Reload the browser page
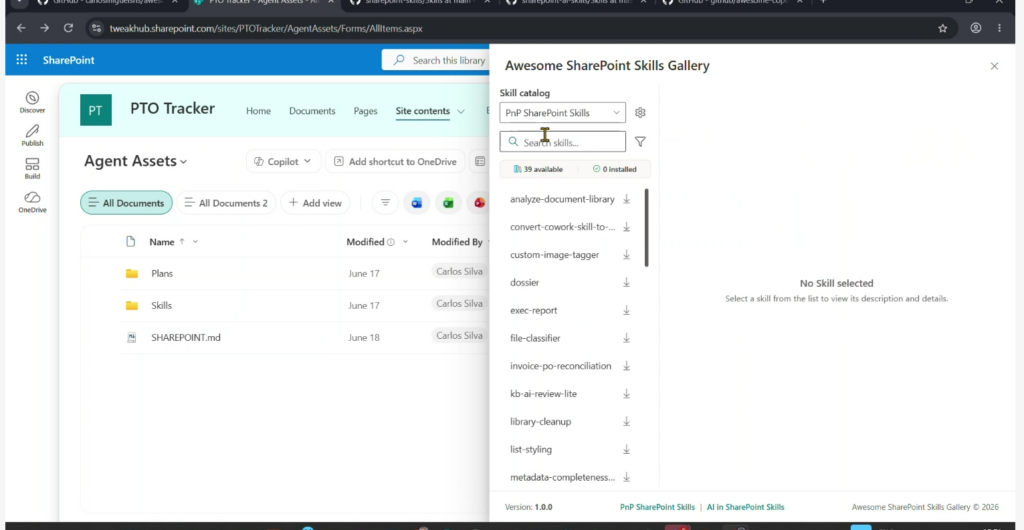 [68, 28]
